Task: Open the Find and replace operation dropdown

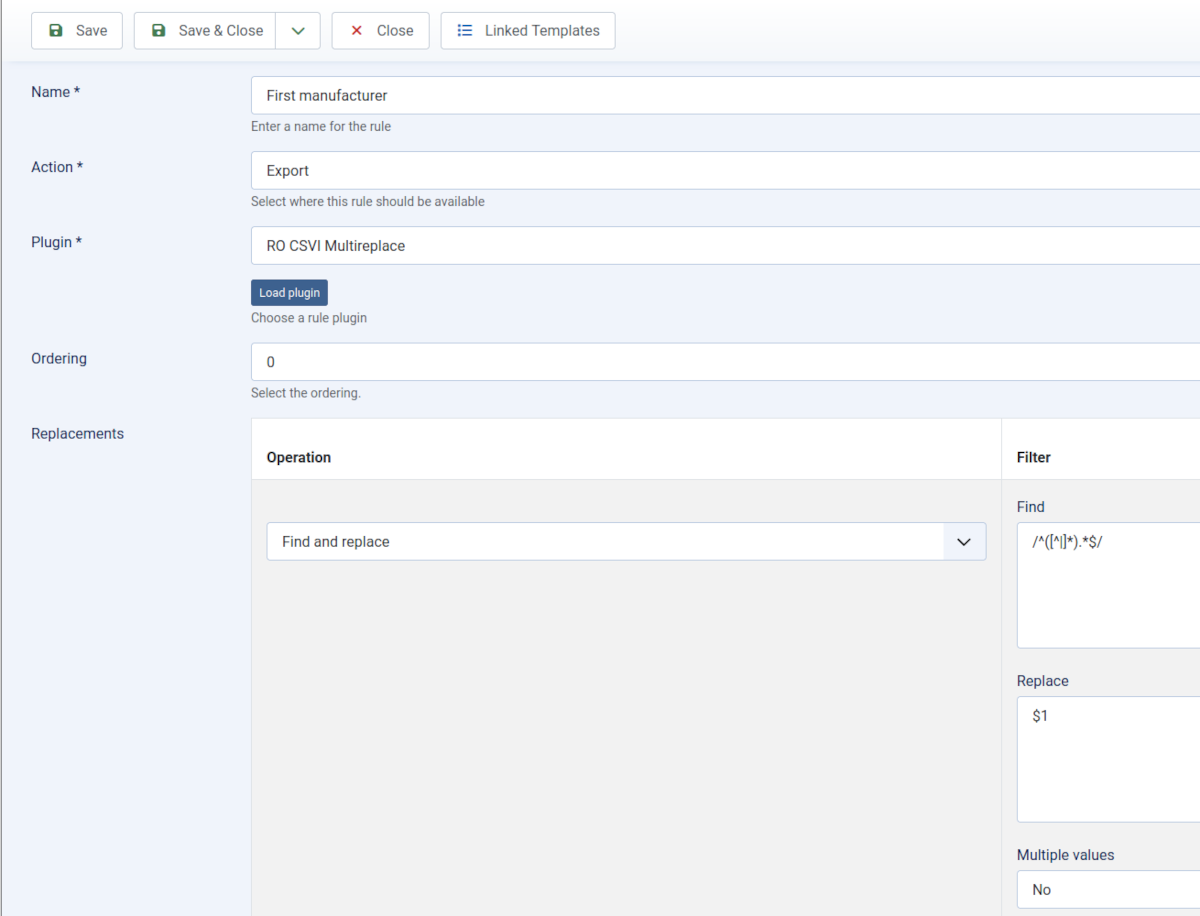Action: click(x=626, y=541)
